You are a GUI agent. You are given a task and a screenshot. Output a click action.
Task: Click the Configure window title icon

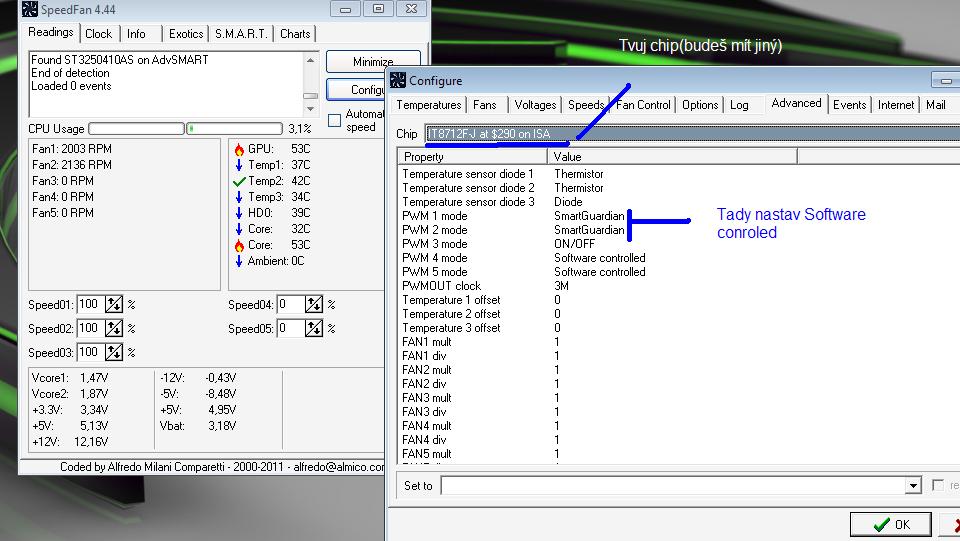(398, 80)
